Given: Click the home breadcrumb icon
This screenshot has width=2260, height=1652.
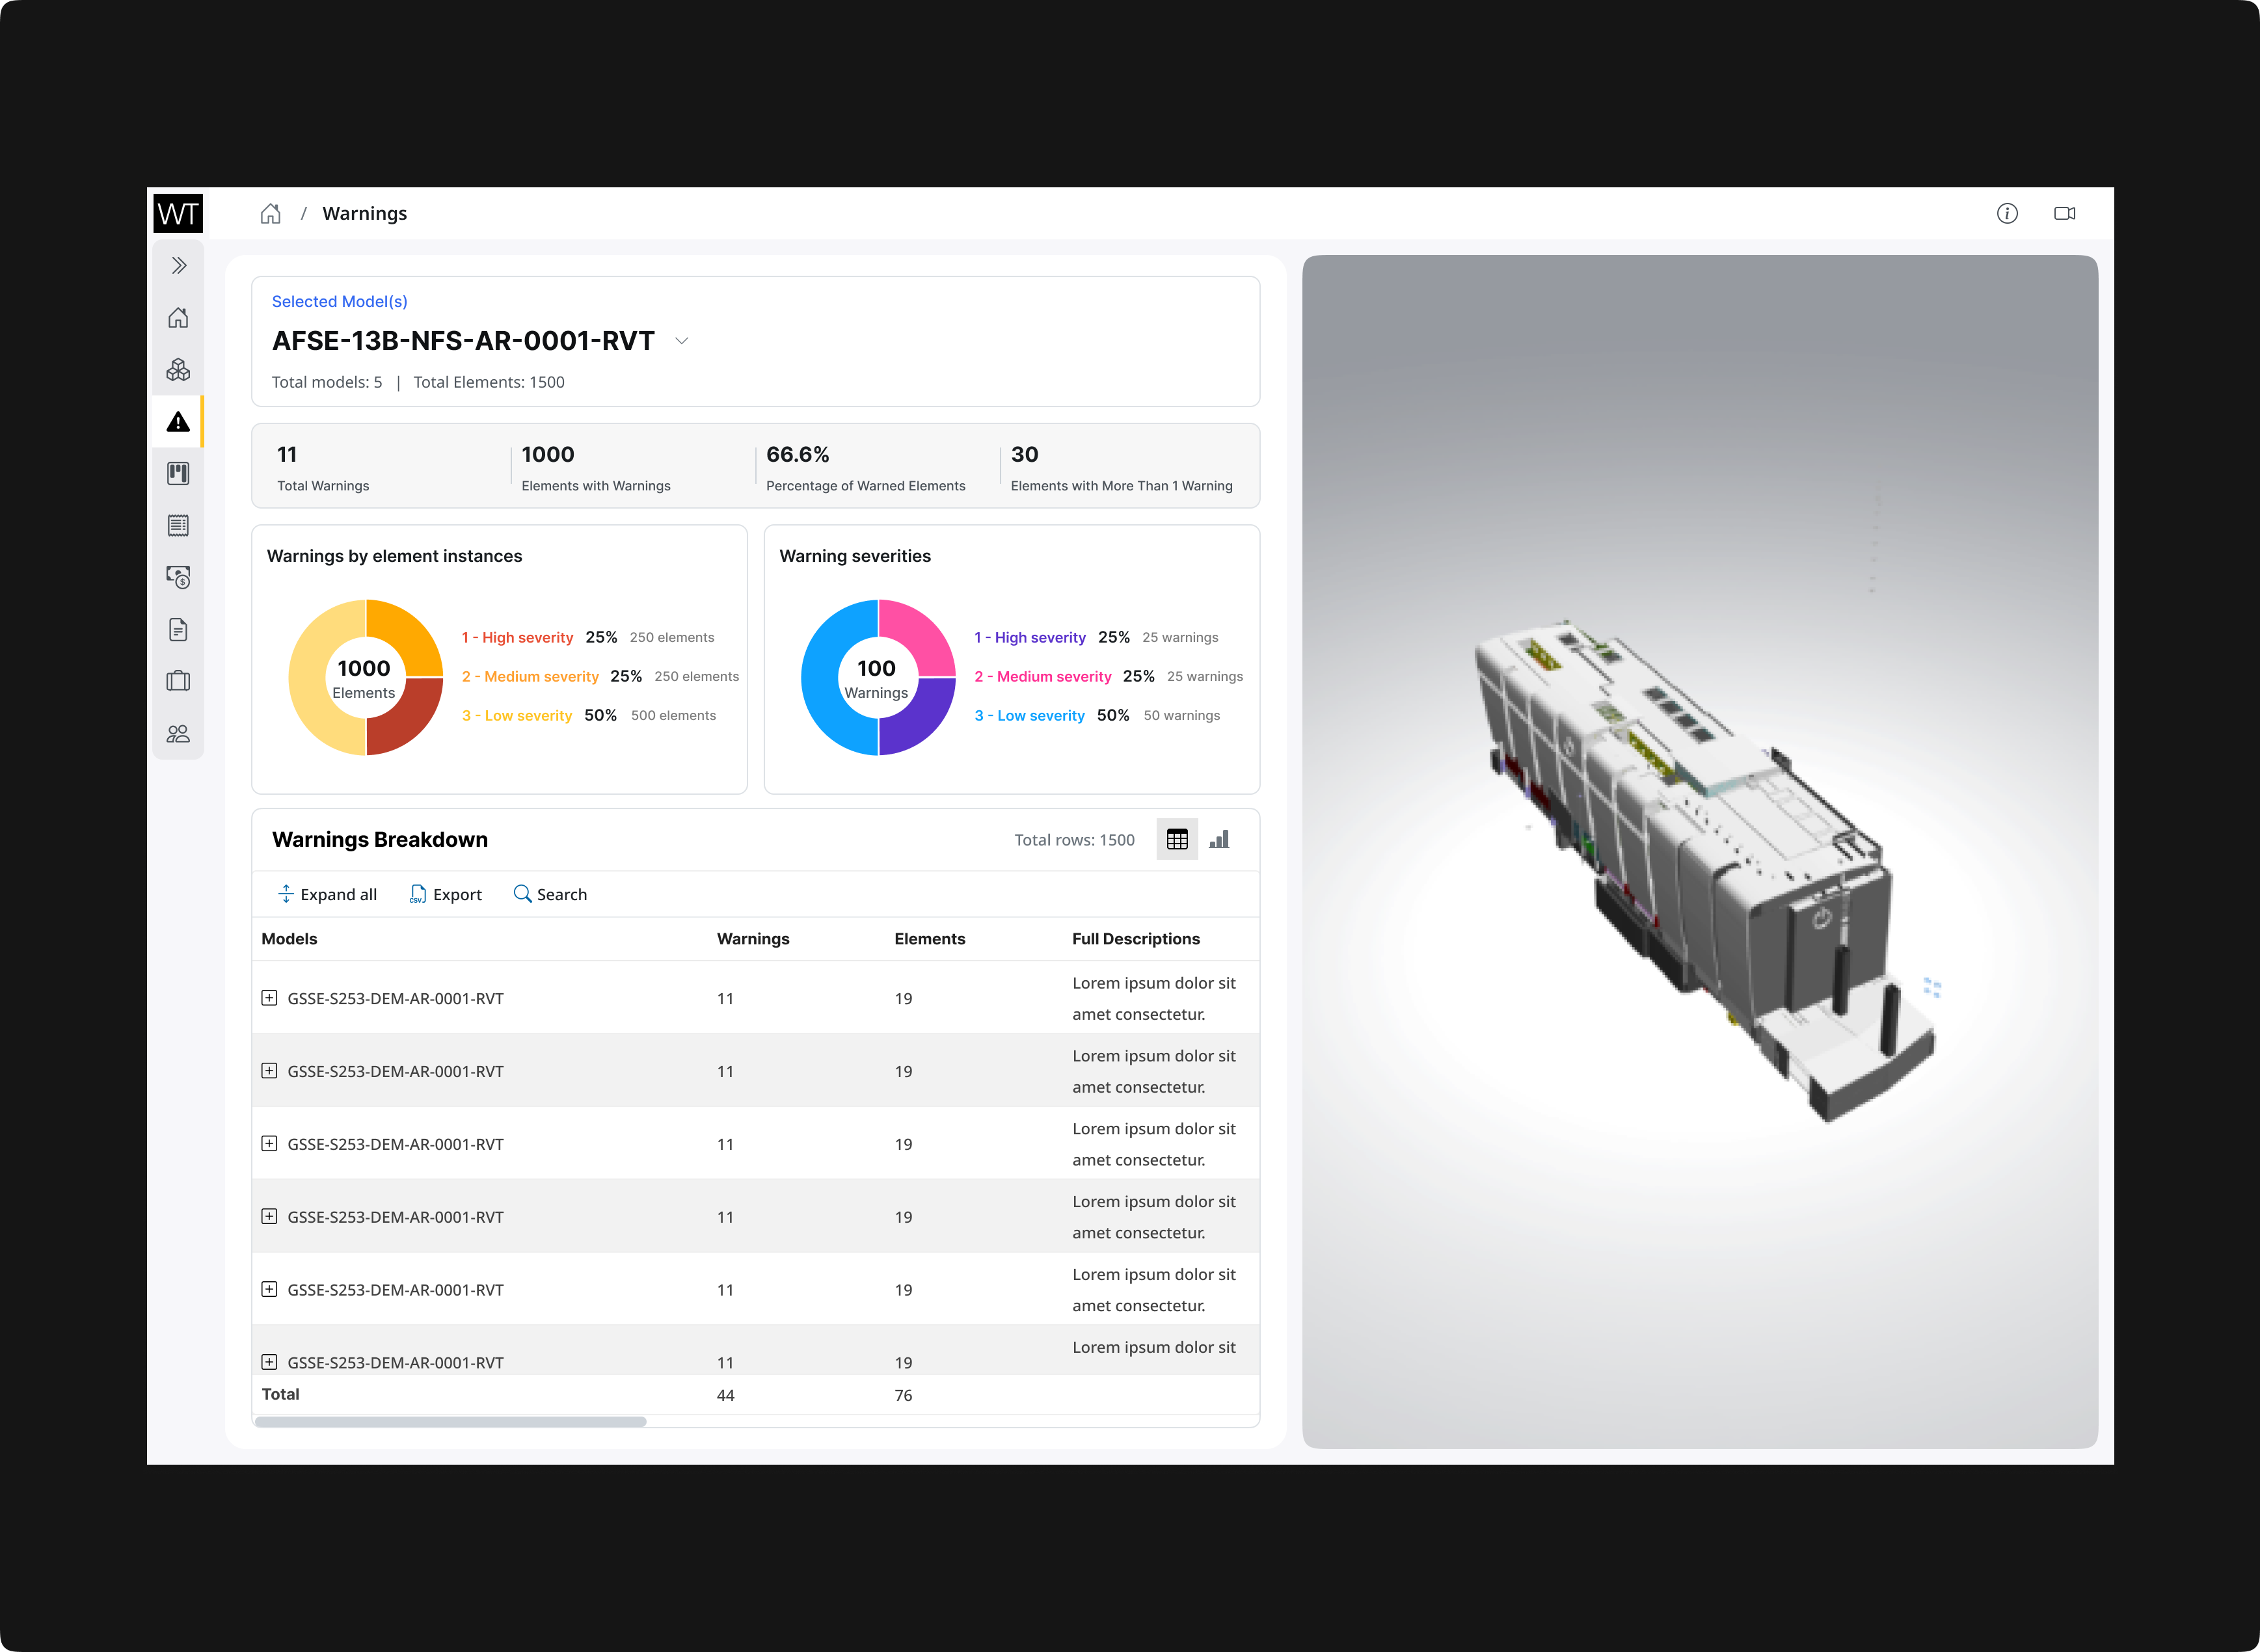Looking at the screenshot, I should [270, 213].
